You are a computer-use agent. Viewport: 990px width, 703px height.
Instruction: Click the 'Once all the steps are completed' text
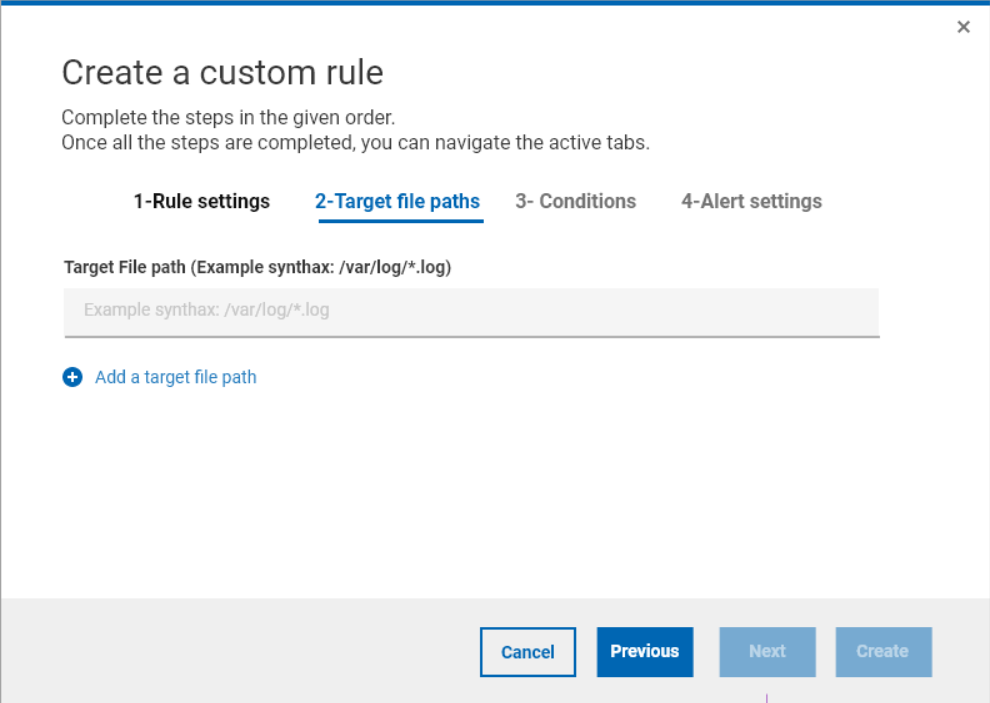[x=355, y=143]
